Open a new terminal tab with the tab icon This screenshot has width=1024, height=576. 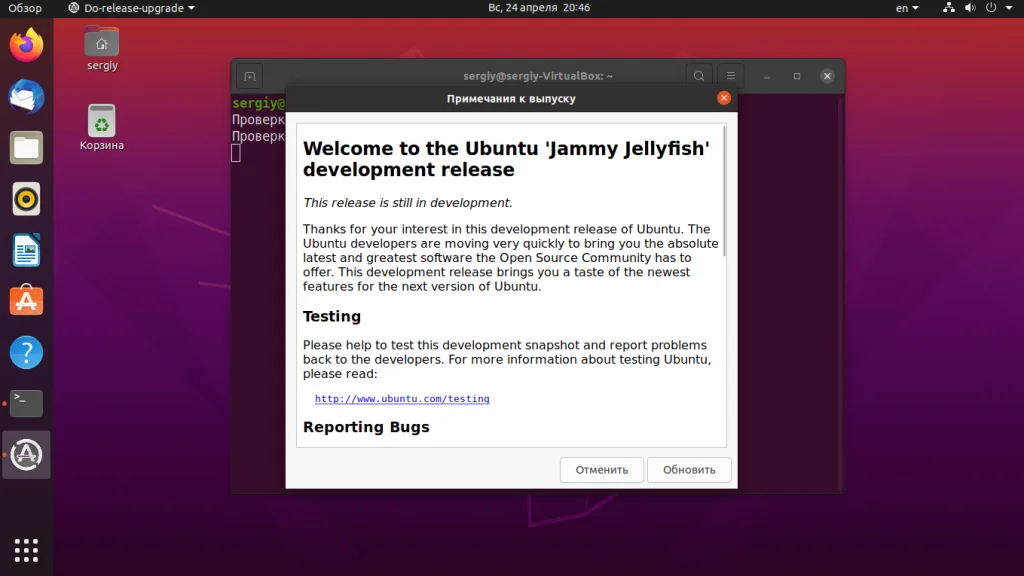pyautogui.click(x=248, y=75)
